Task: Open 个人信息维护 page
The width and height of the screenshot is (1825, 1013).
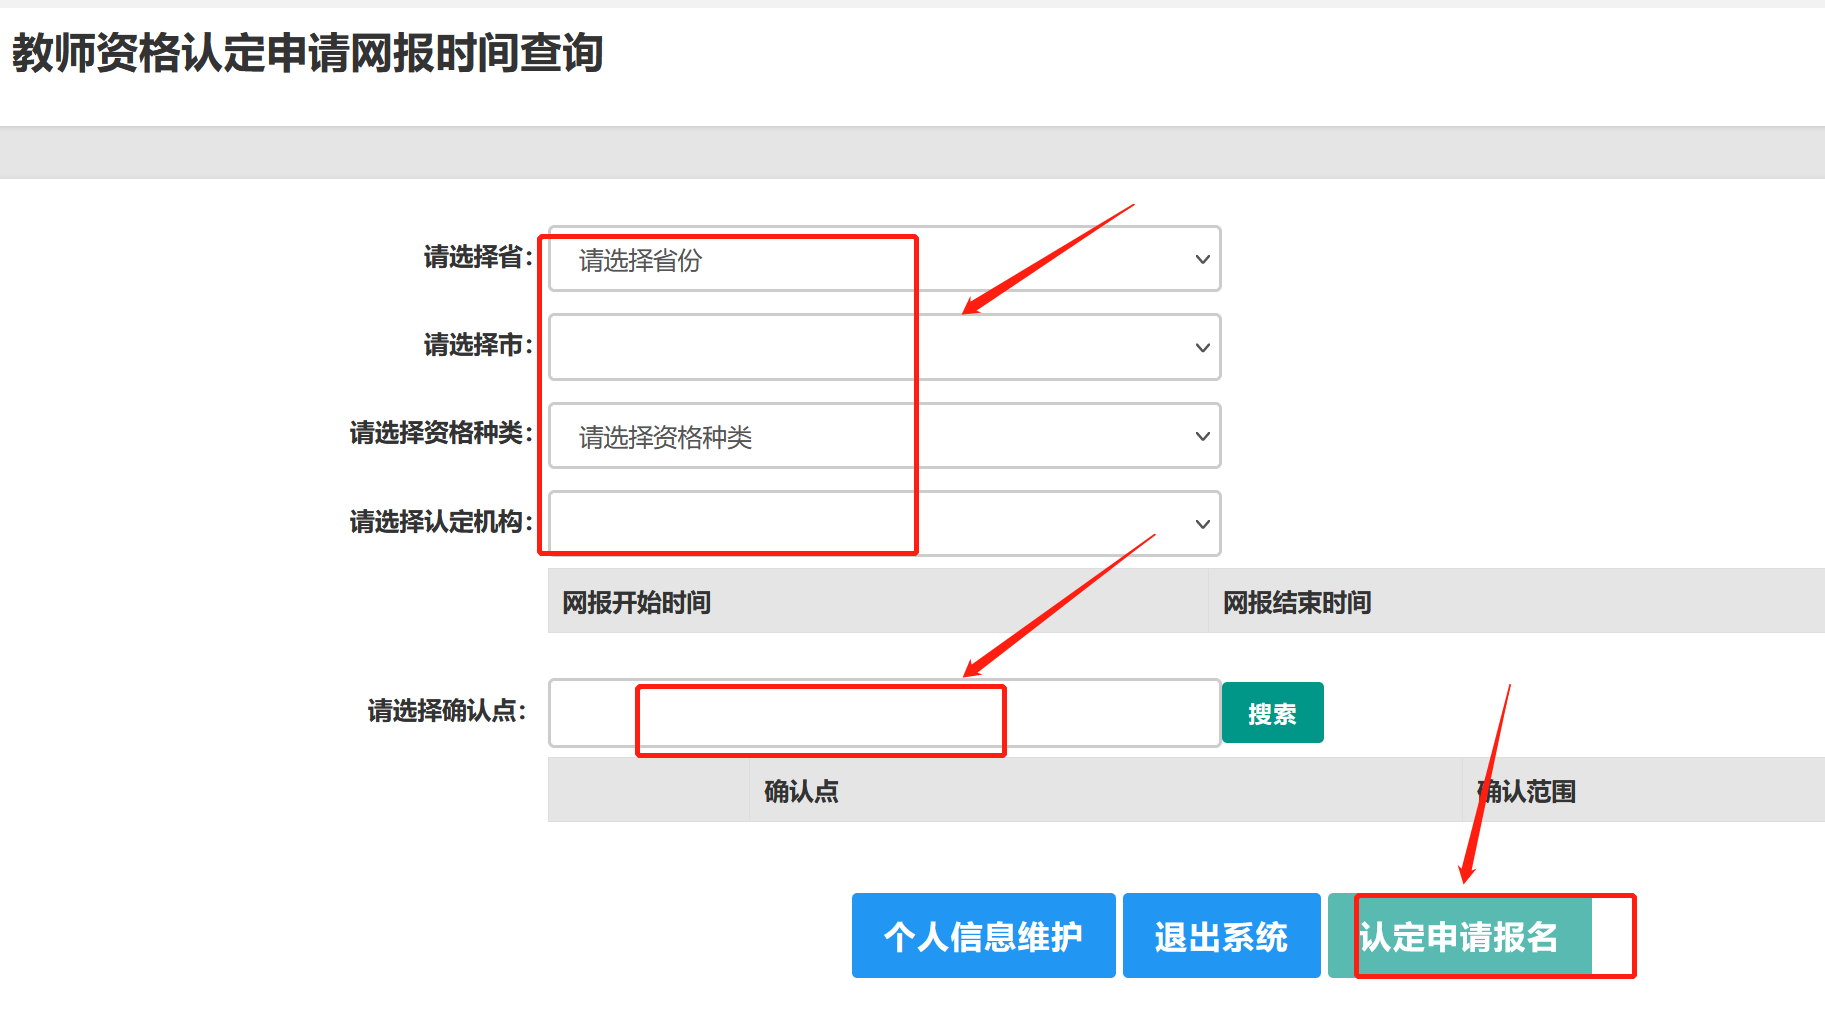Action: pyautogui.click(x=983, y=936)
